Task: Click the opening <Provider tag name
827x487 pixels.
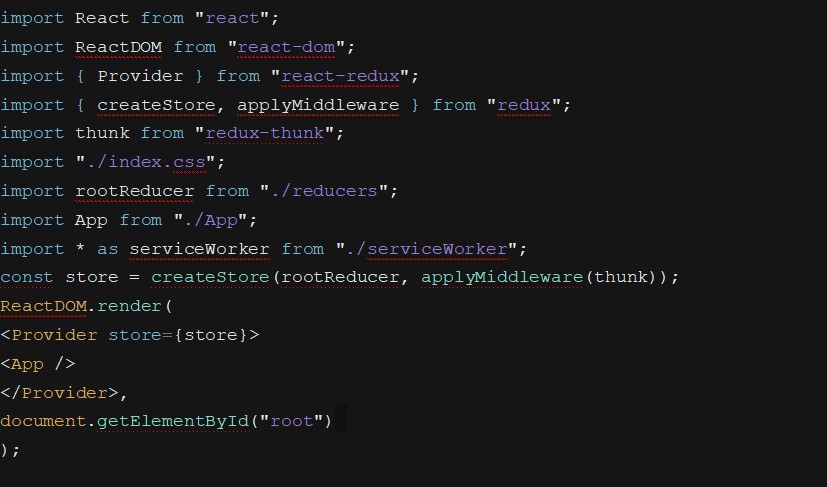Action: pyautogui.click(x=54, y=335)
